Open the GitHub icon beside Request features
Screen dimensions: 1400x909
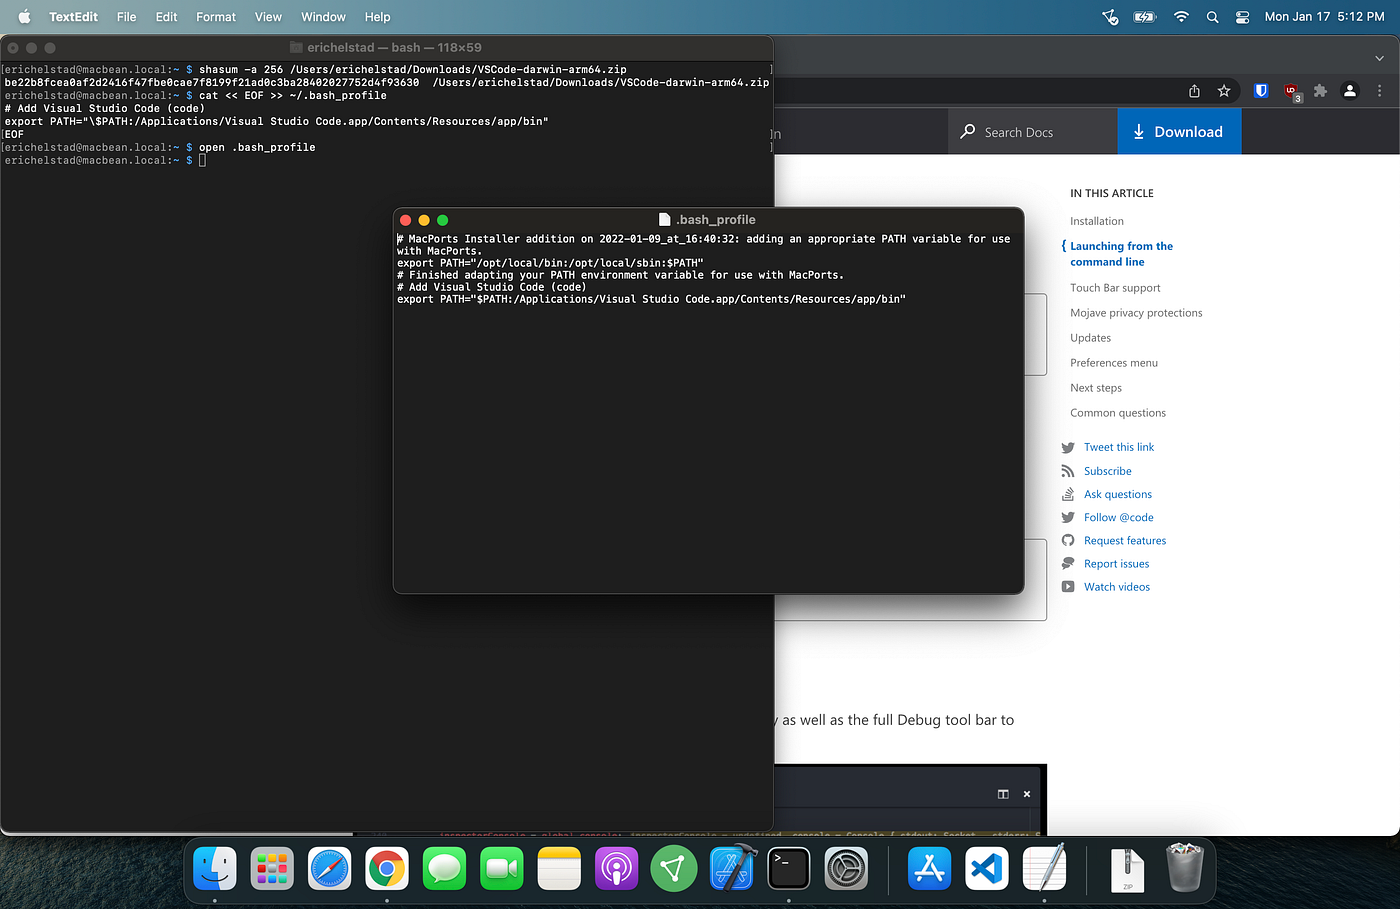click(x=1070, y=540)
